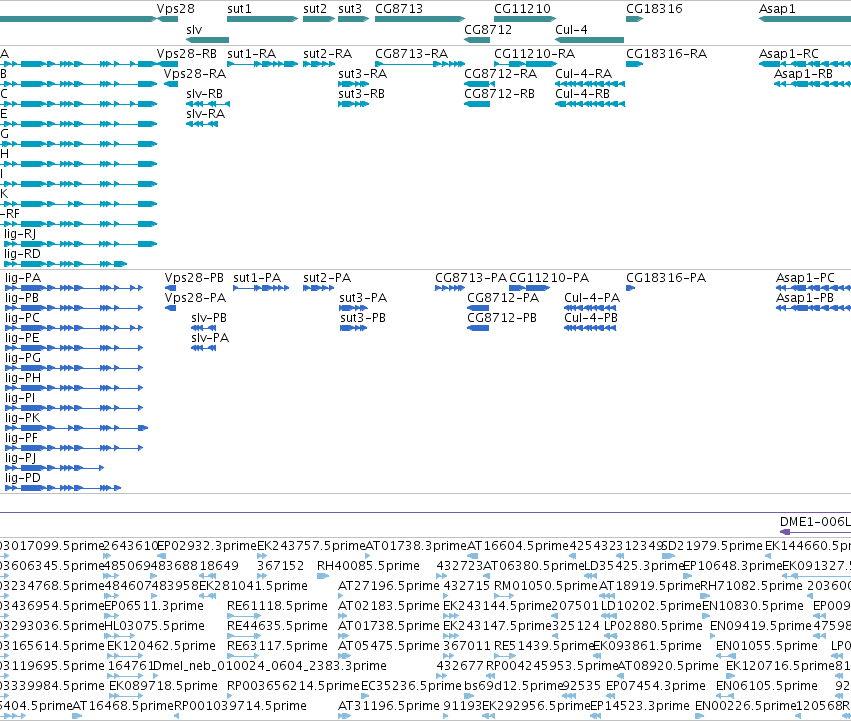
Task: Click the purple DME1-006L feature
Action: (815, 532)
